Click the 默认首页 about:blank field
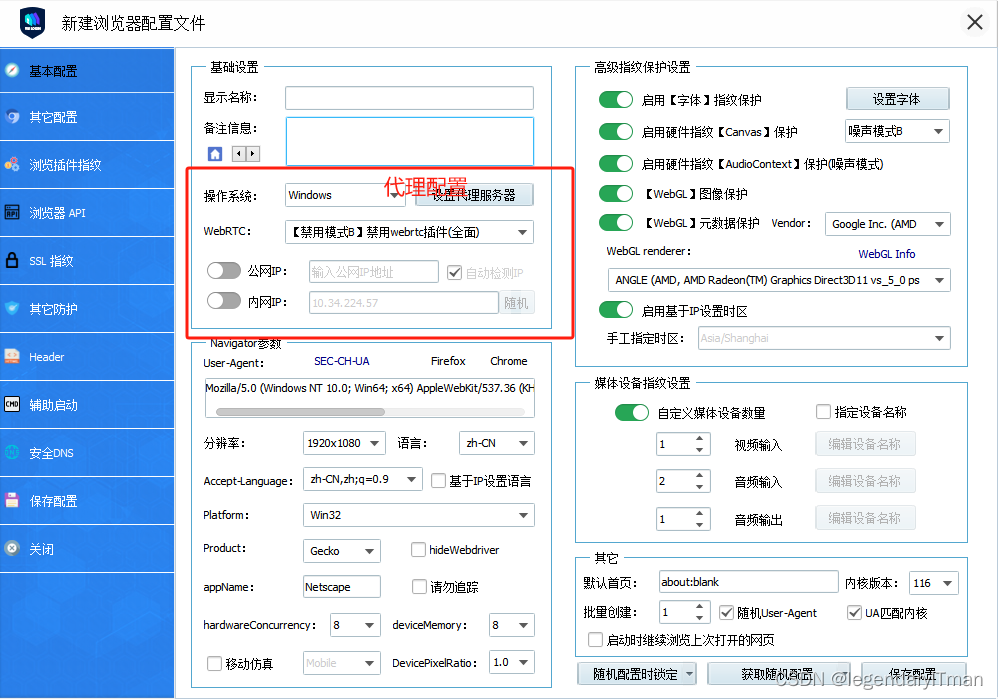 pyautogui.click(x=748, y=582)
